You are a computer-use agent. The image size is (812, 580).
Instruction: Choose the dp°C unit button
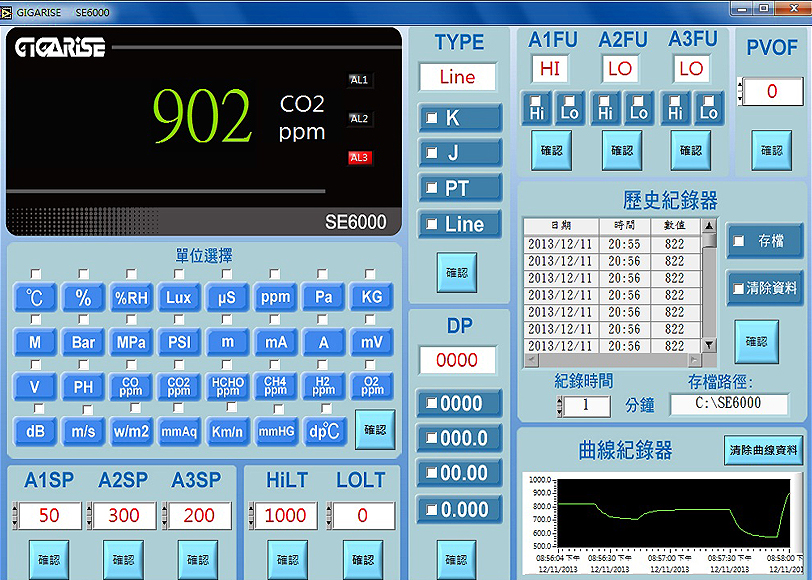click(323, 431)
